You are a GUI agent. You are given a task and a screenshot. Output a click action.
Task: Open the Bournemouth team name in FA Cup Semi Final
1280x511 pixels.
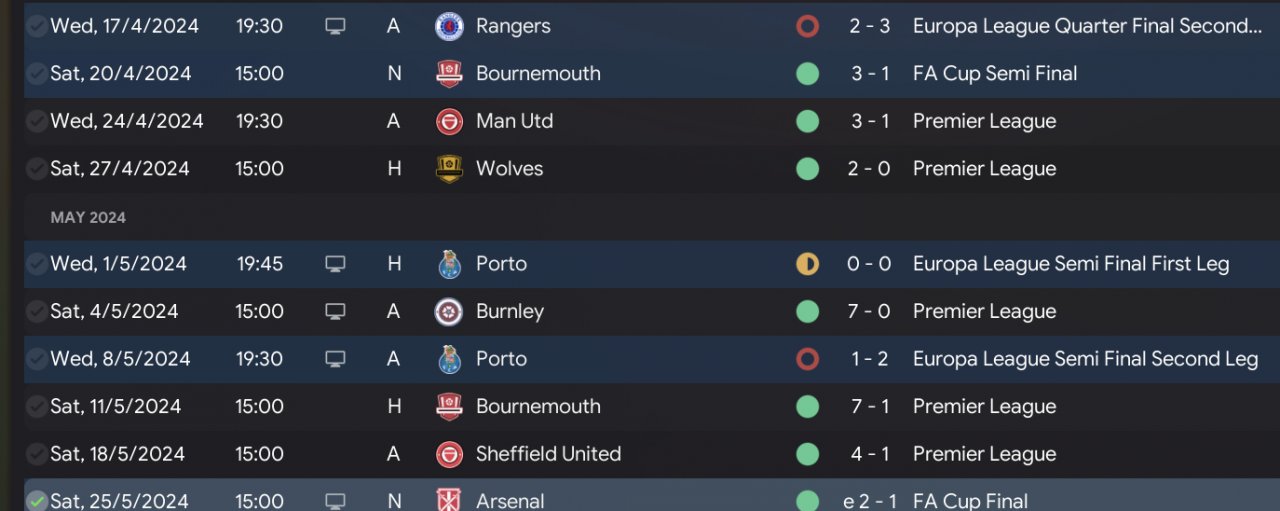coord(538,73)
